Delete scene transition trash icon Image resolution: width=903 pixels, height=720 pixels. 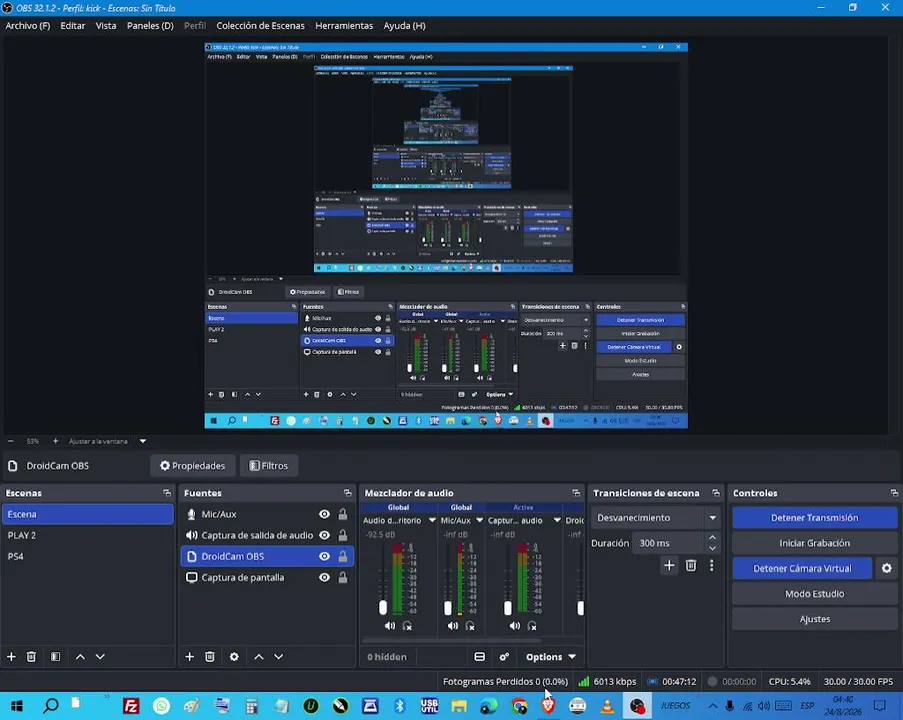tap(690, 566)
